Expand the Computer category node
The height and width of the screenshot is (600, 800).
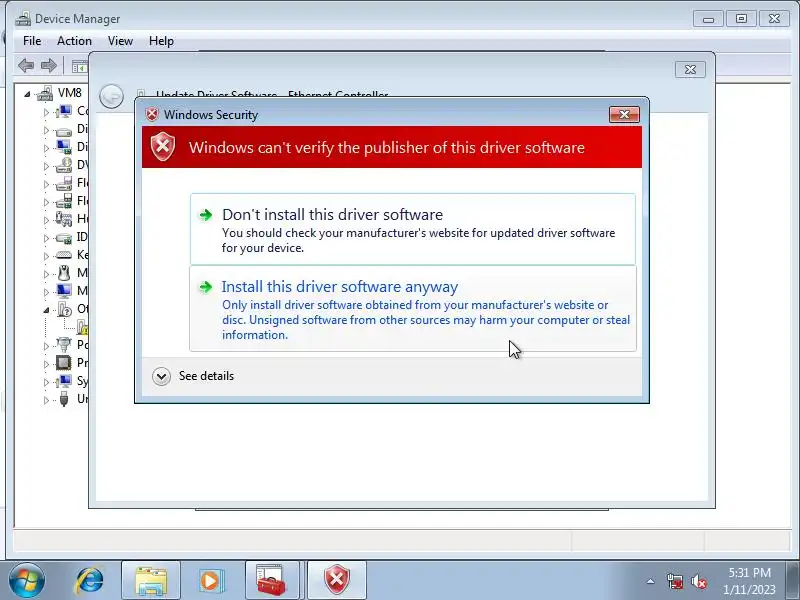click(x=46, y=112)
